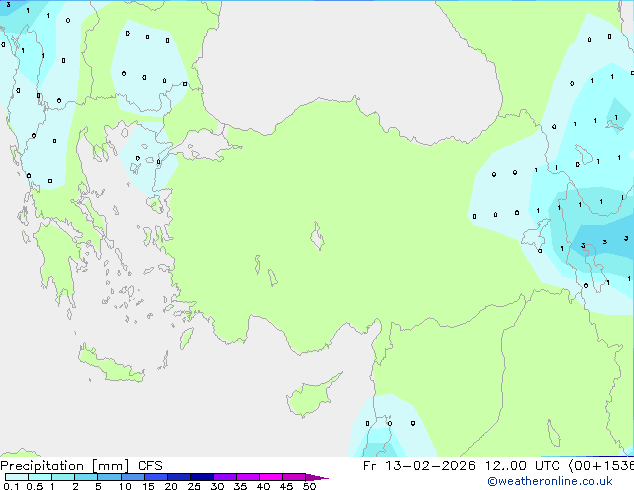
Task: Click the legend label "0.5"
Action: [x=34, y=486]
